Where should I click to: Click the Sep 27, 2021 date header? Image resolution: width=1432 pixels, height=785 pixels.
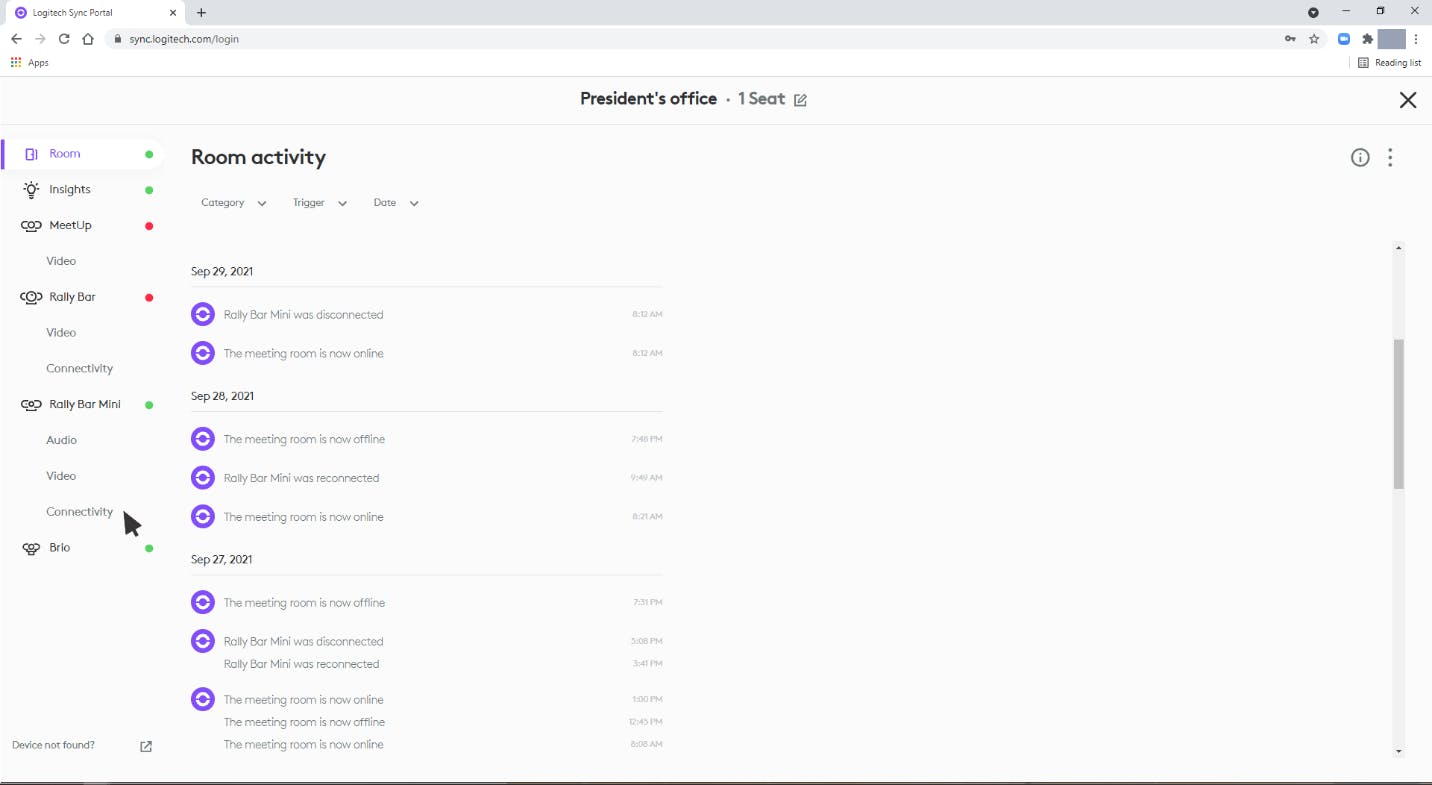pos(222,560)
